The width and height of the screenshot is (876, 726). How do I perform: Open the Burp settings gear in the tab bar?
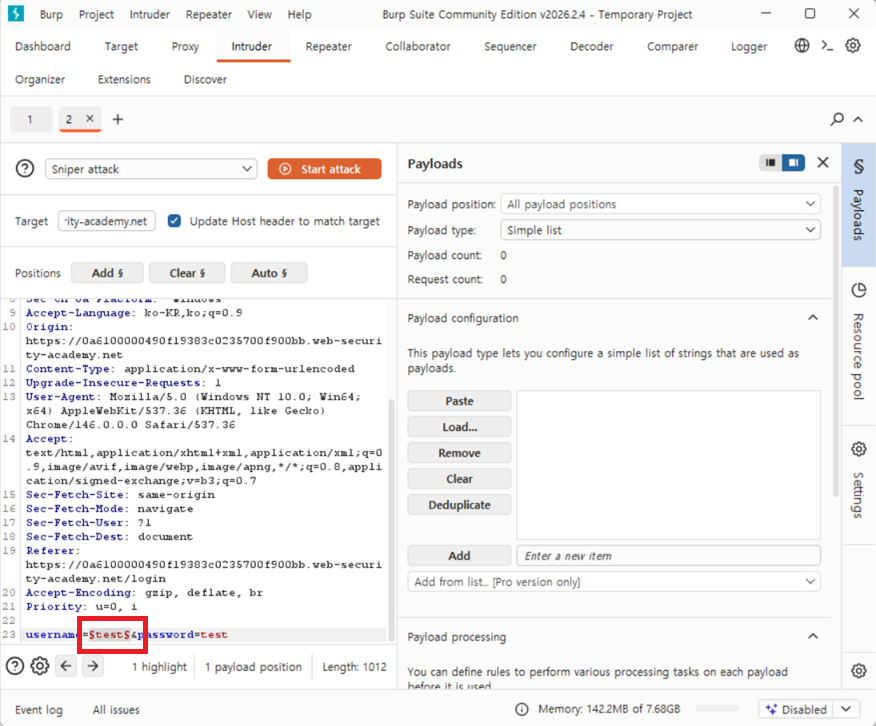point(853,46)
